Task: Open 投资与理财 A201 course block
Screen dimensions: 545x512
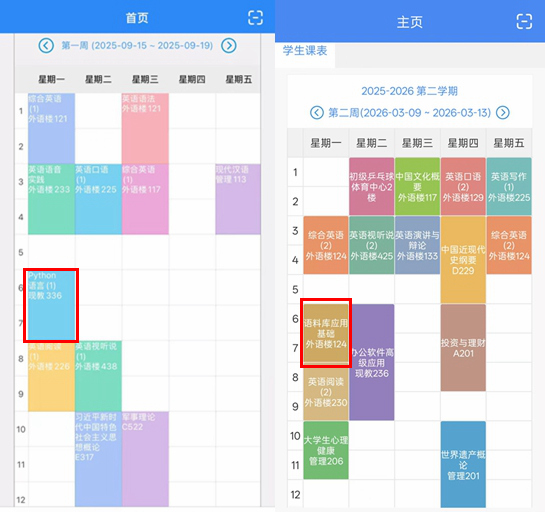Action: [463, 348]
